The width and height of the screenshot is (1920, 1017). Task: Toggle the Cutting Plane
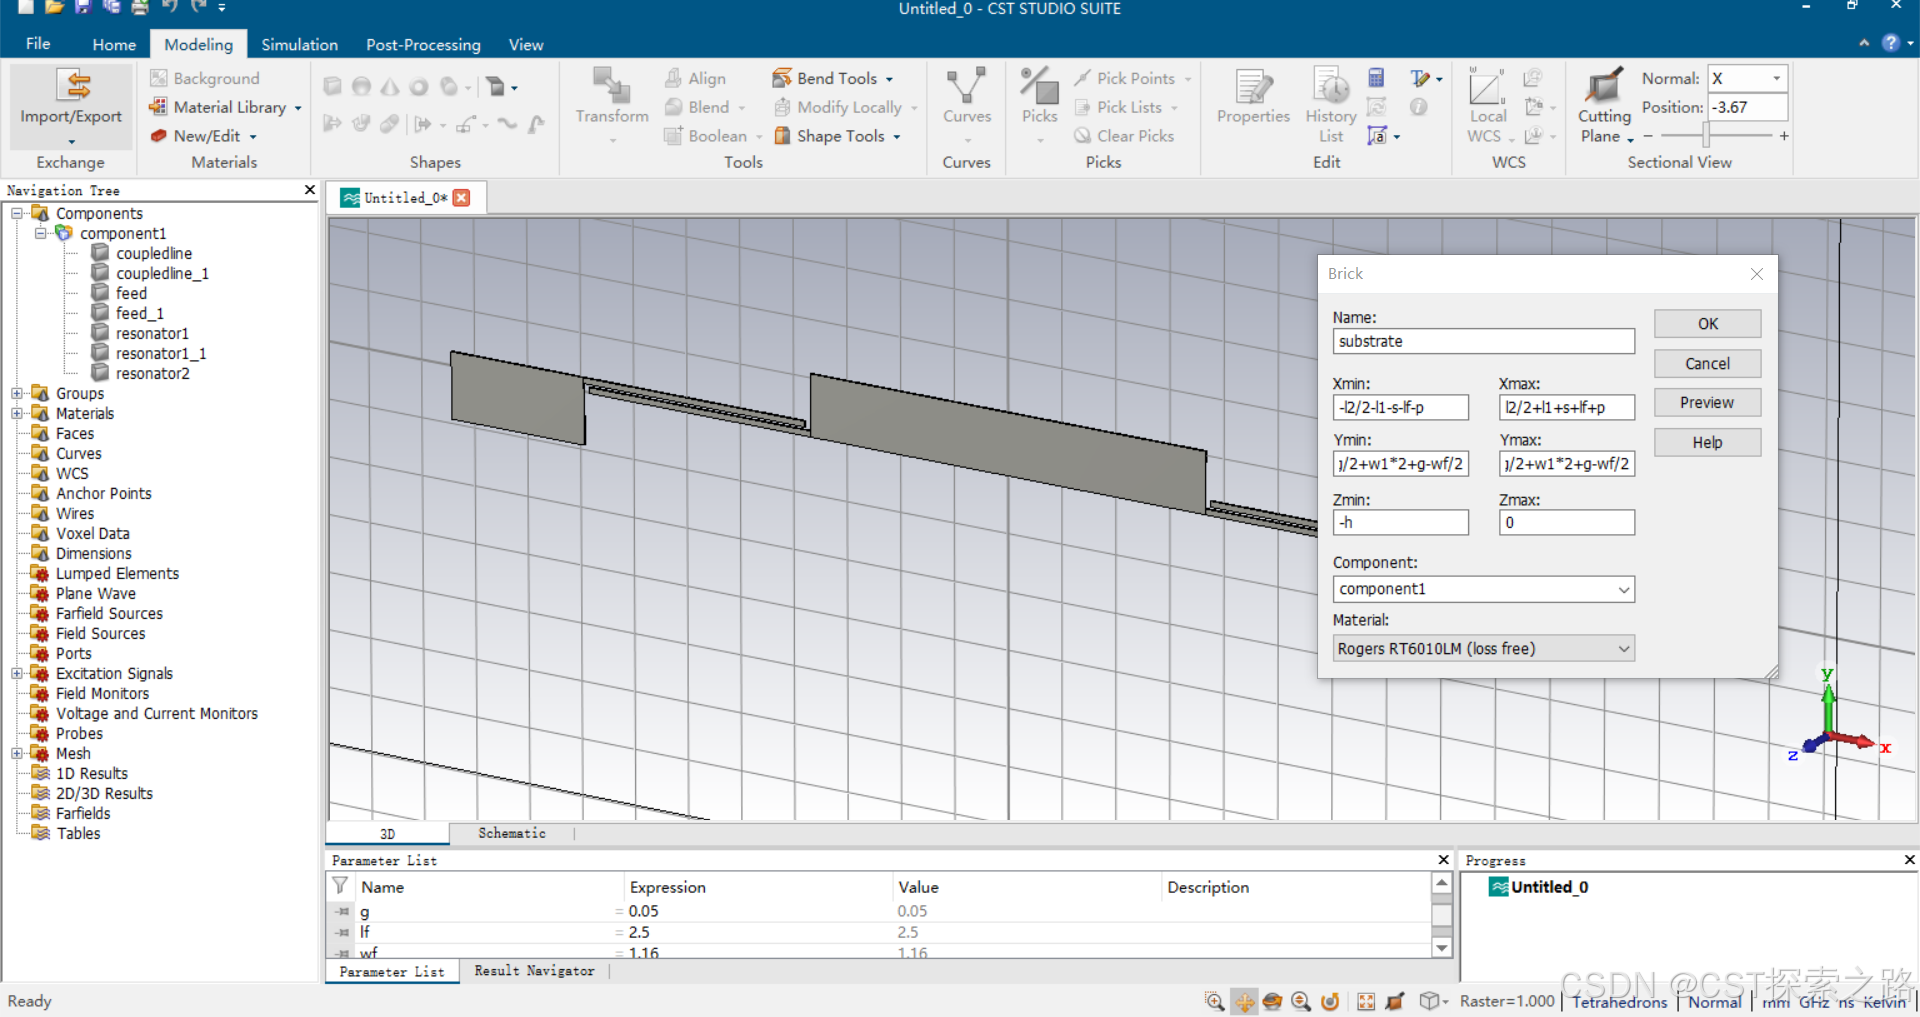tap(1604, 105)
